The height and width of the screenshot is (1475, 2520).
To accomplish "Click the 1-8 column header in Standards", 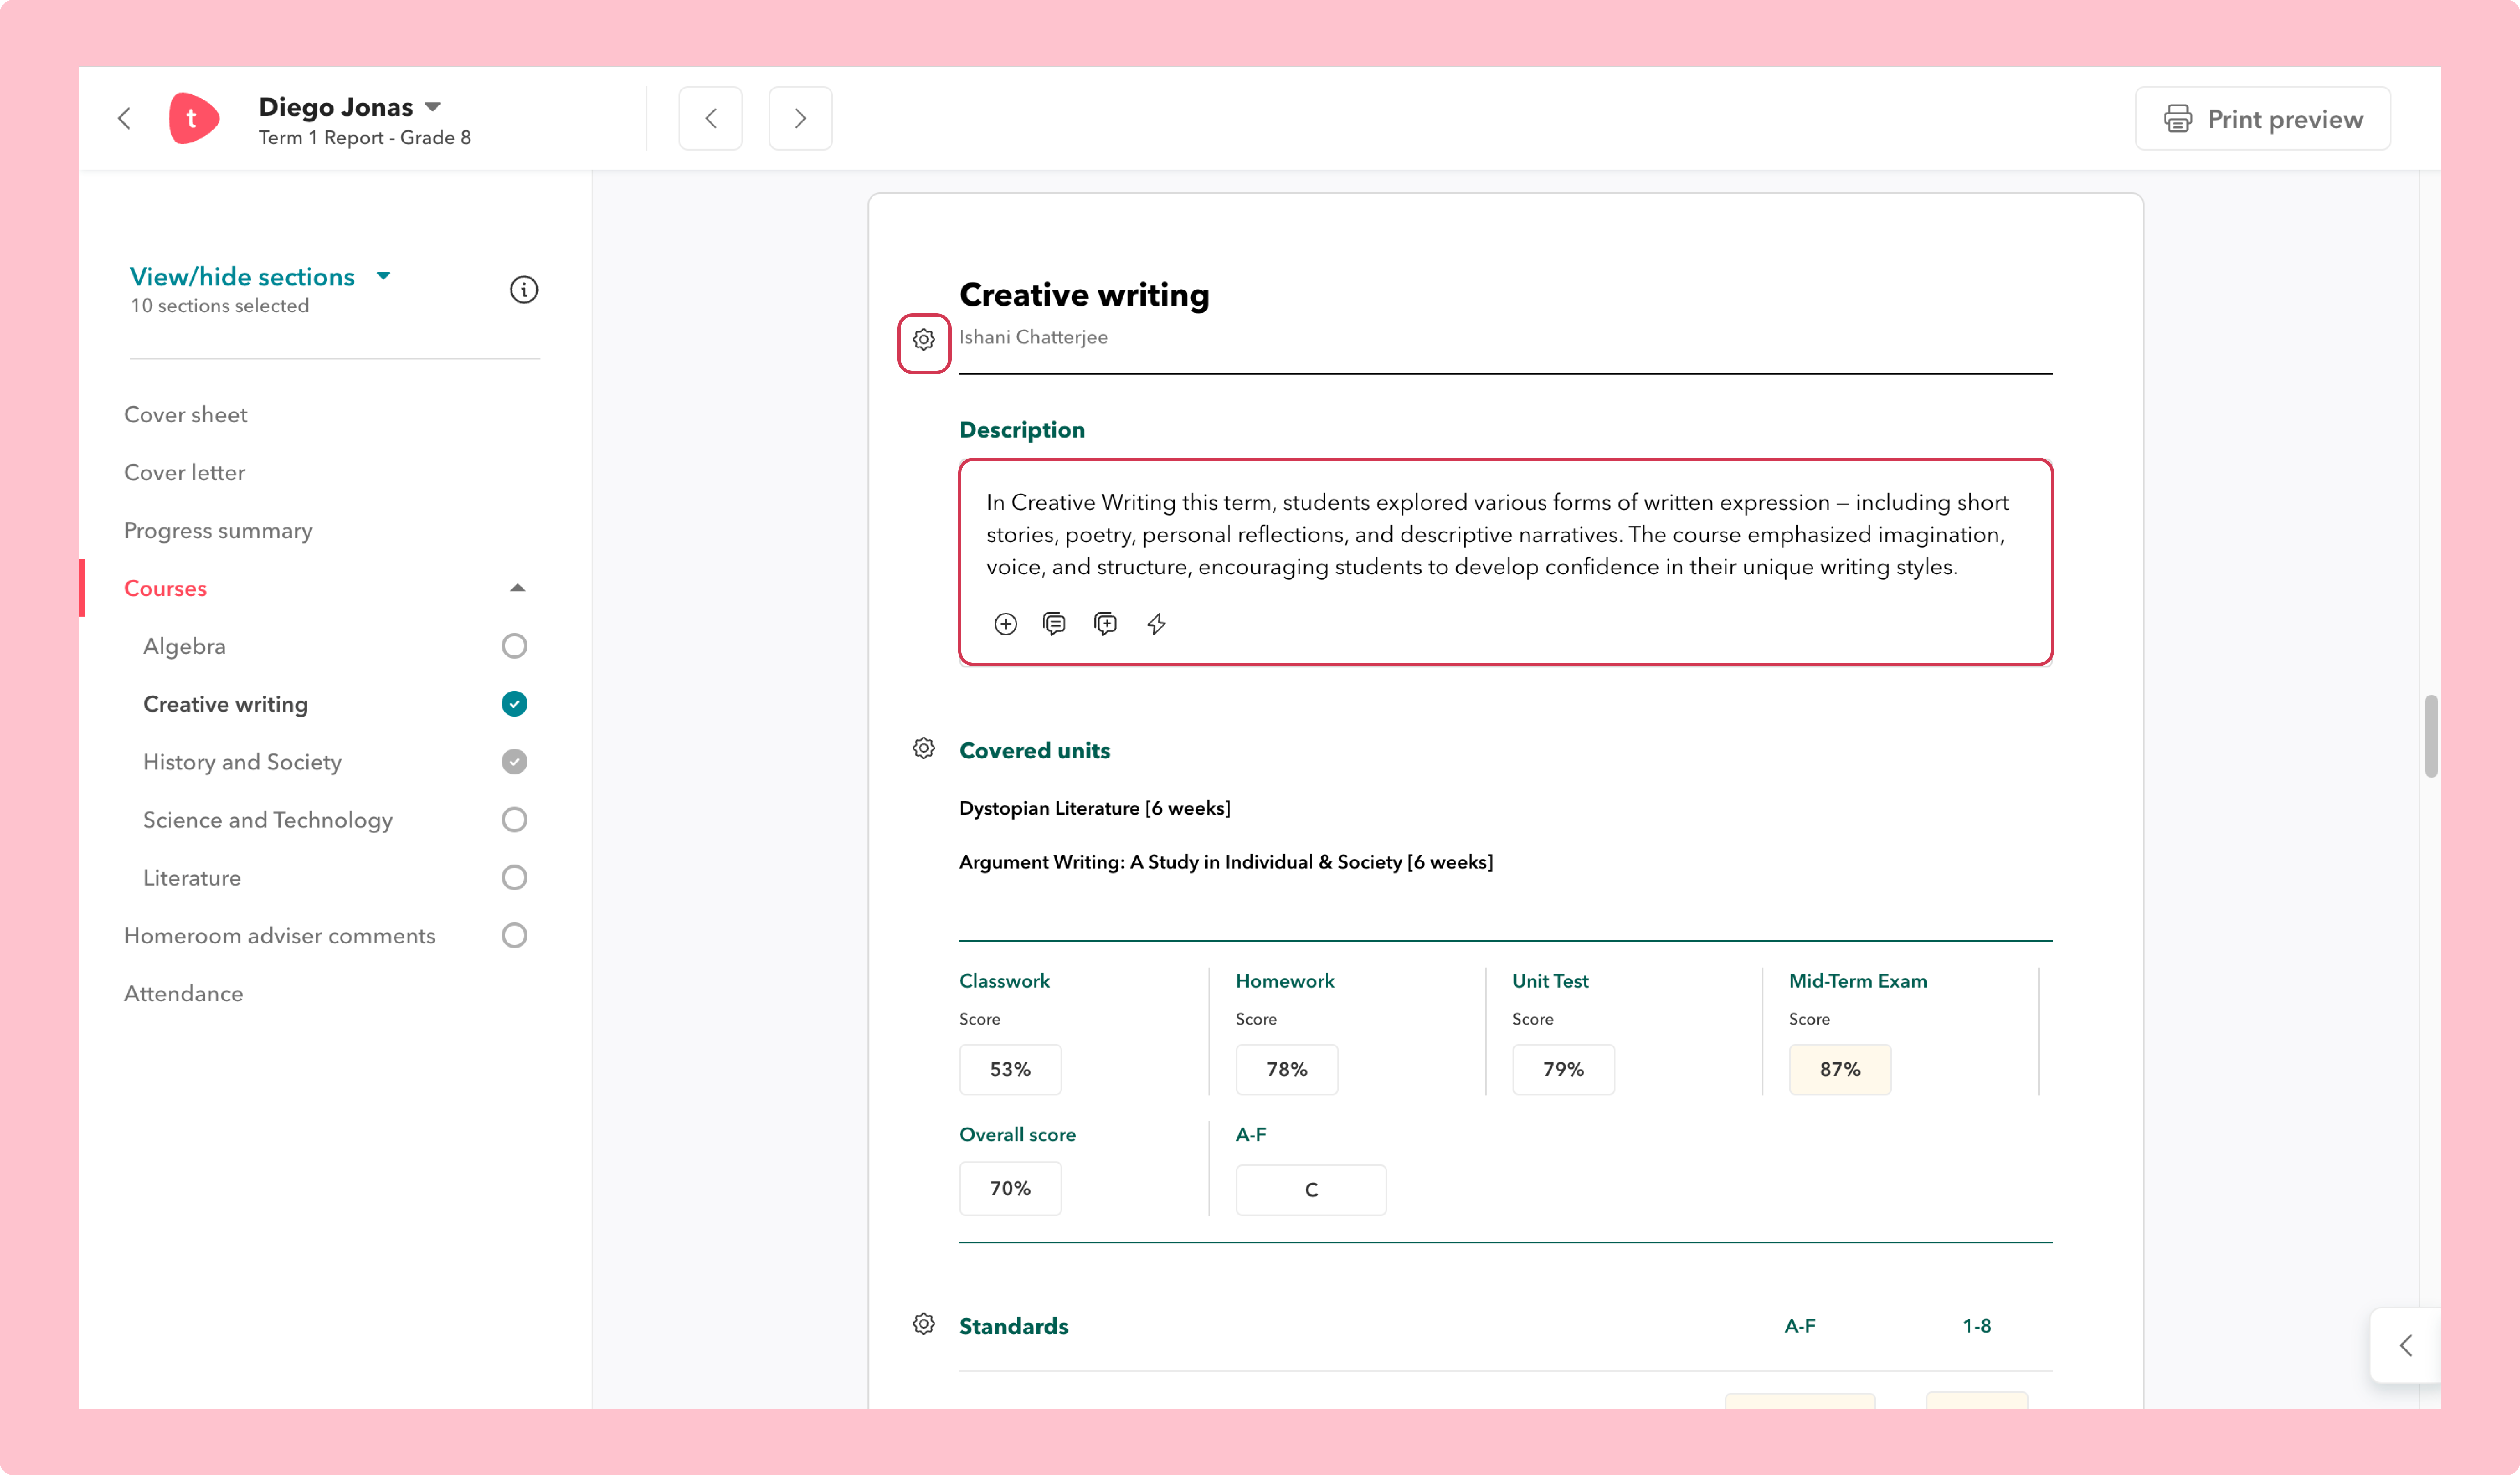I will click(1976, 1326).
